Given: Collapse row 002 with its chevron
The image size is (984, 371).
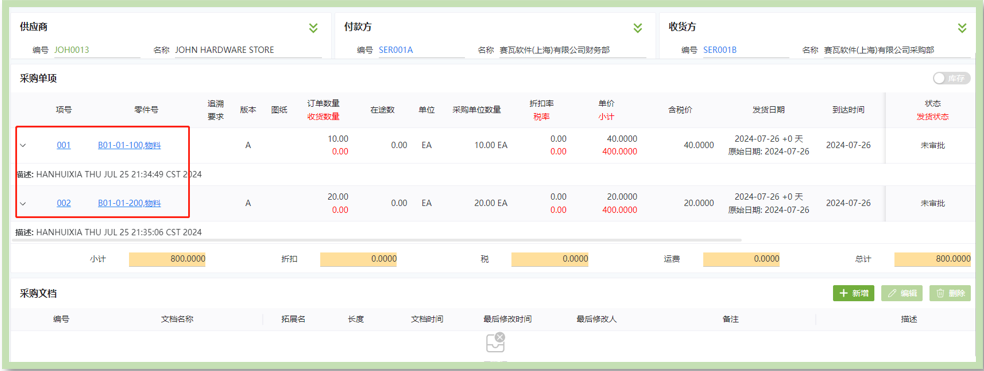Looking at the screenshot, I should 23,203.
